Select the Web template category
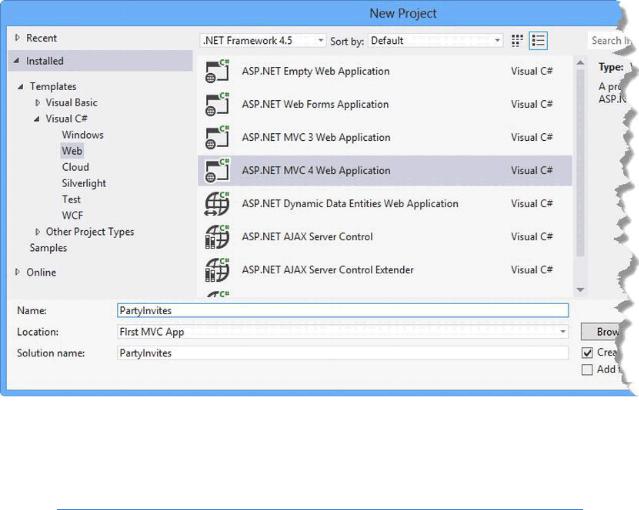The width and height of the screenshot is (639, 510). 72,151
